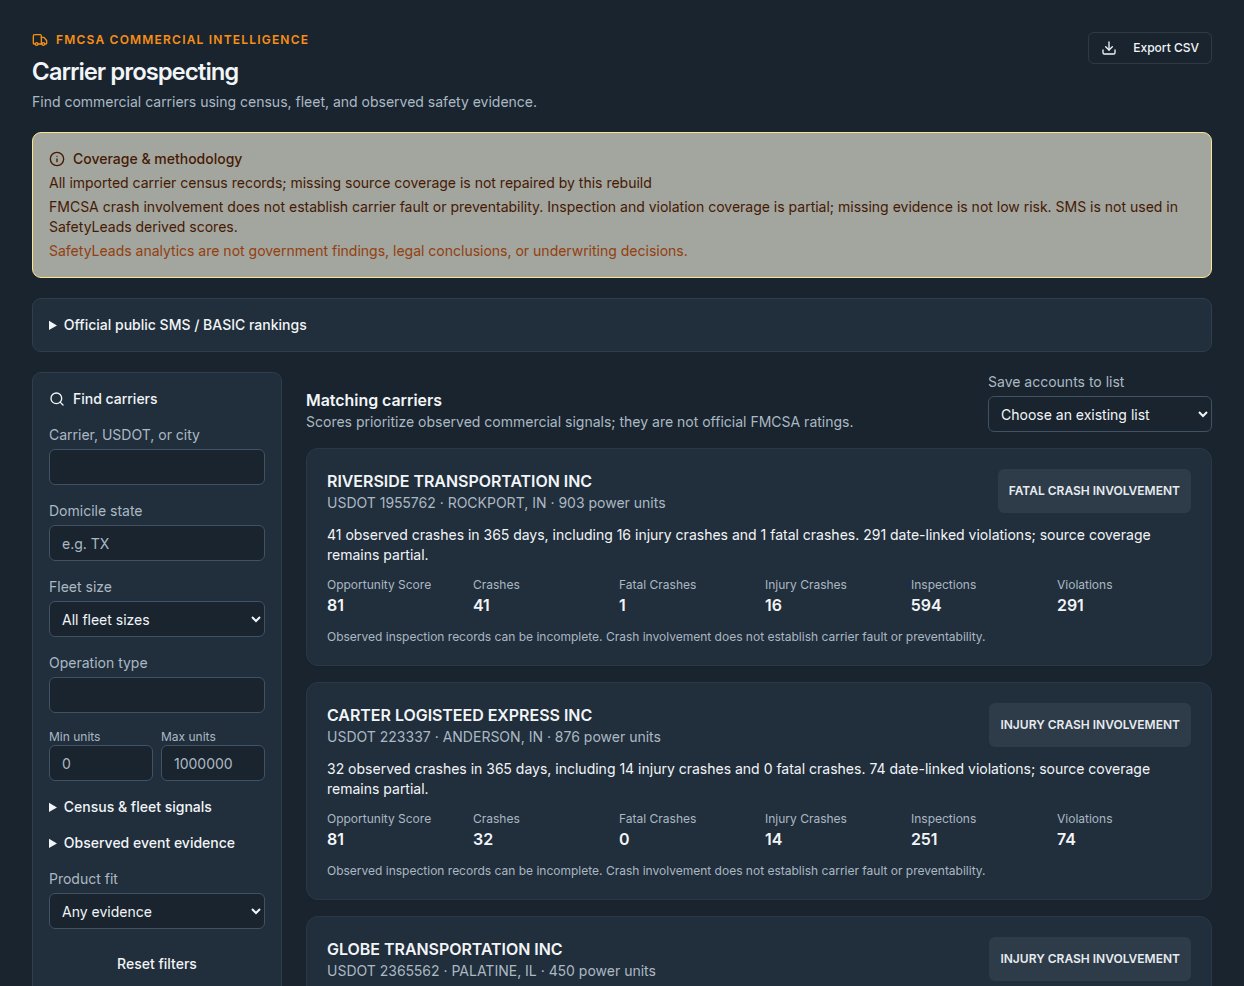Click Carter Logisteed's Violations value 74
The height and width of the screenshot is (986, 1244).
pyautogui.click(x=1066, y=839)
